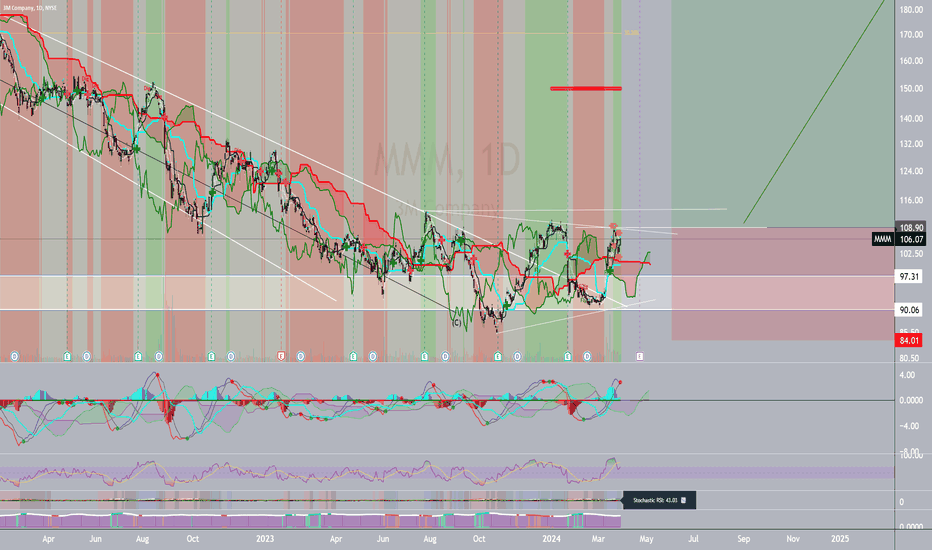Click the green diagonal projection line
This screenshot has height=550, width=932.
pyautogui.click(x=814, y=112)
